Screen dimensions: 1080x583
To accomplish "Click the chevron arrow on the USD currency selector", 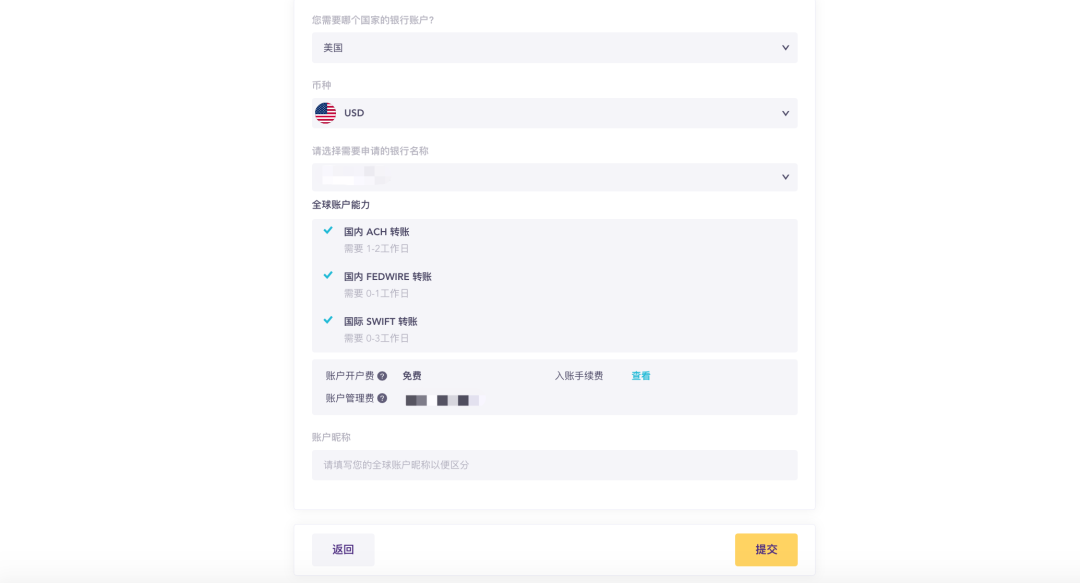I will pos(785,113).
